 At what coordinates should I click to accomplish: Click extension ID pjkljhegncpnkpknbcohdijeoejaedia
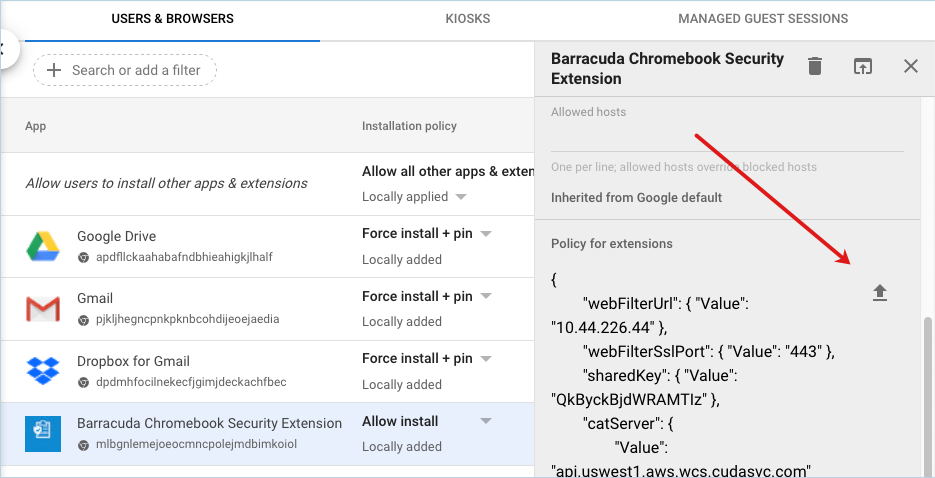tap(187, 319)
